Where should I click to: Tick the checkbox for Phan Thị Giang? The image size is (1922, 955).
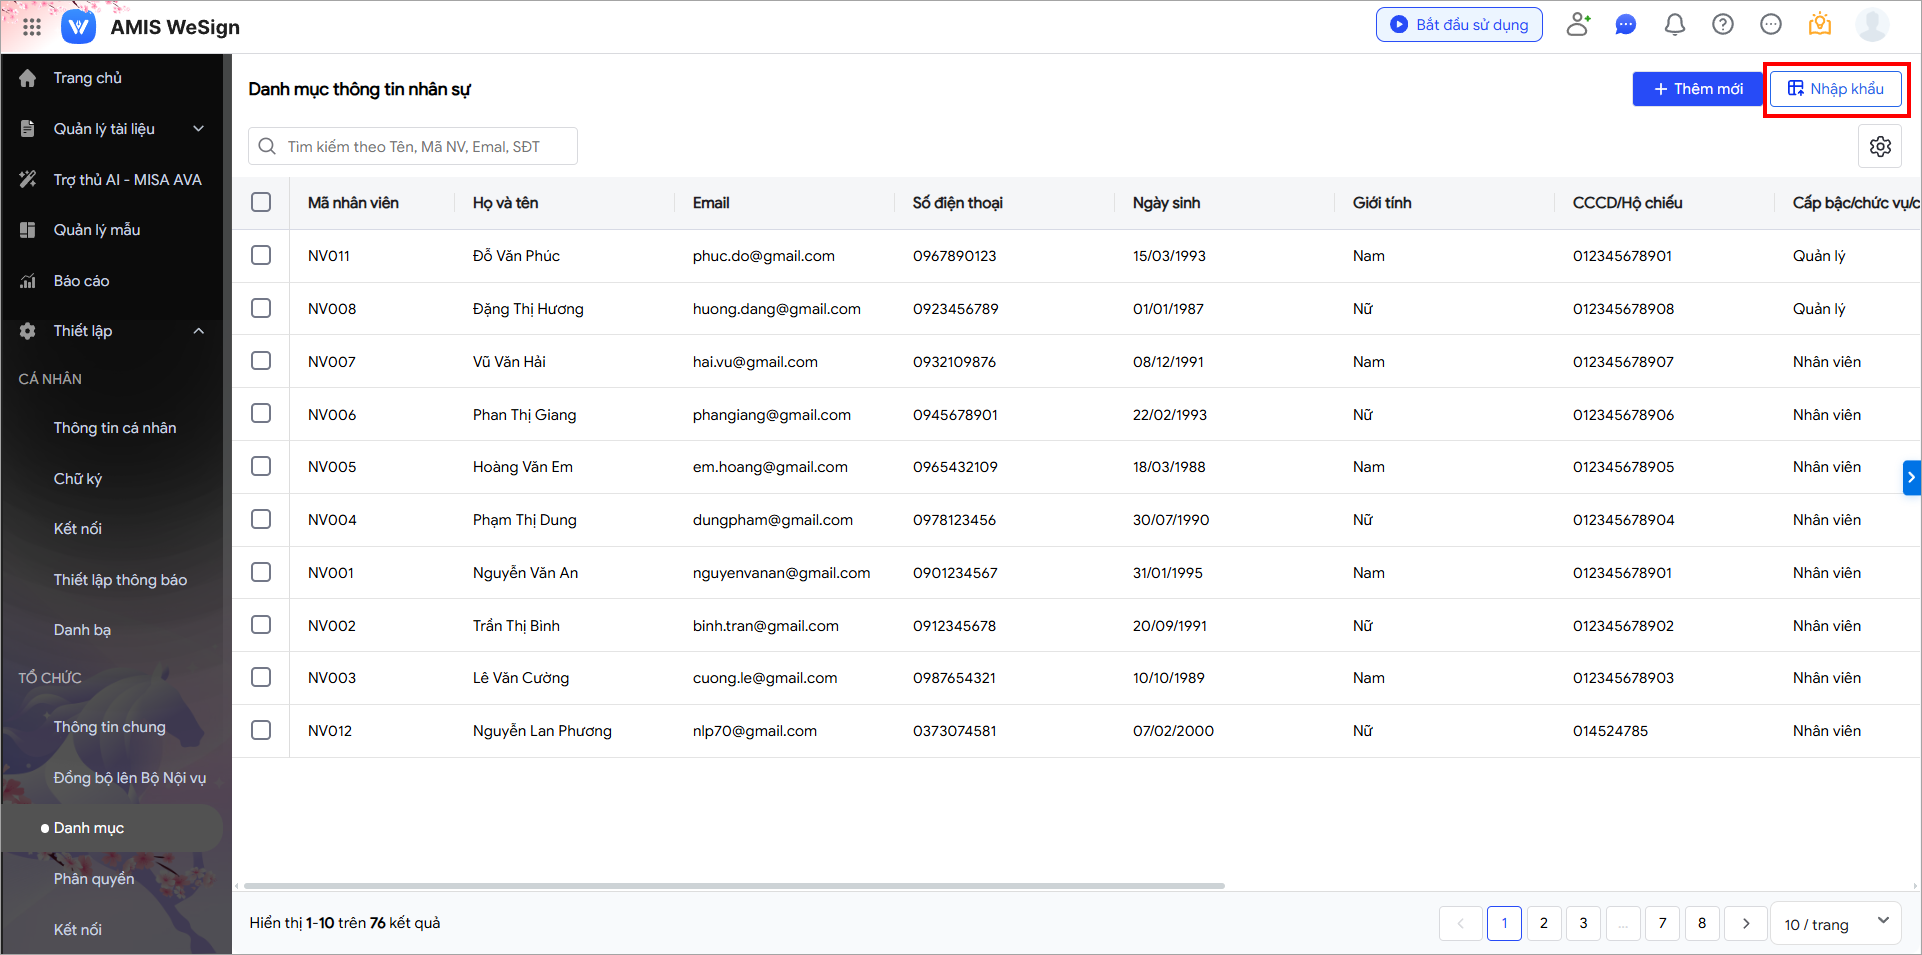click(x=261, y=414)
